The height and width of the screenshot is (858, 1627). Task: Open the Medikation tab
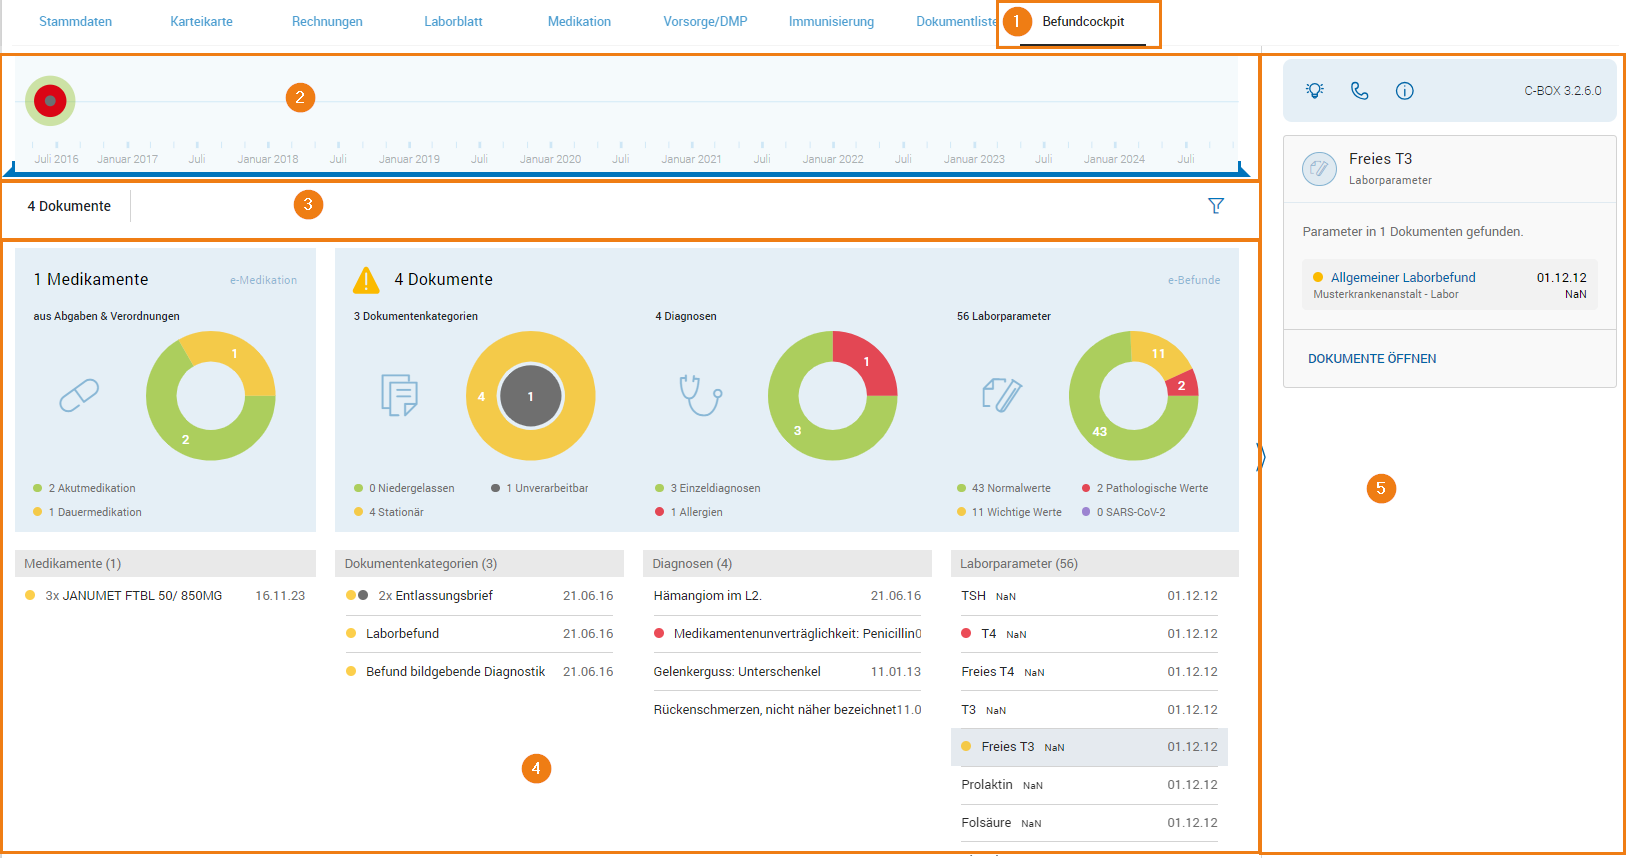point(579,21)
